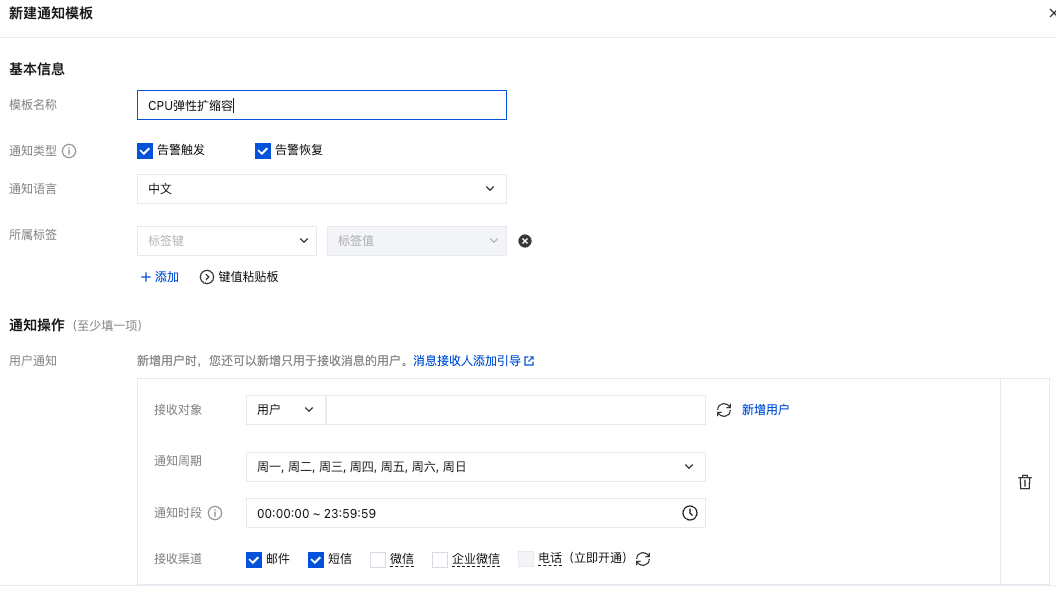Open the 用户 recipient type dropdown

click(285, 410)
